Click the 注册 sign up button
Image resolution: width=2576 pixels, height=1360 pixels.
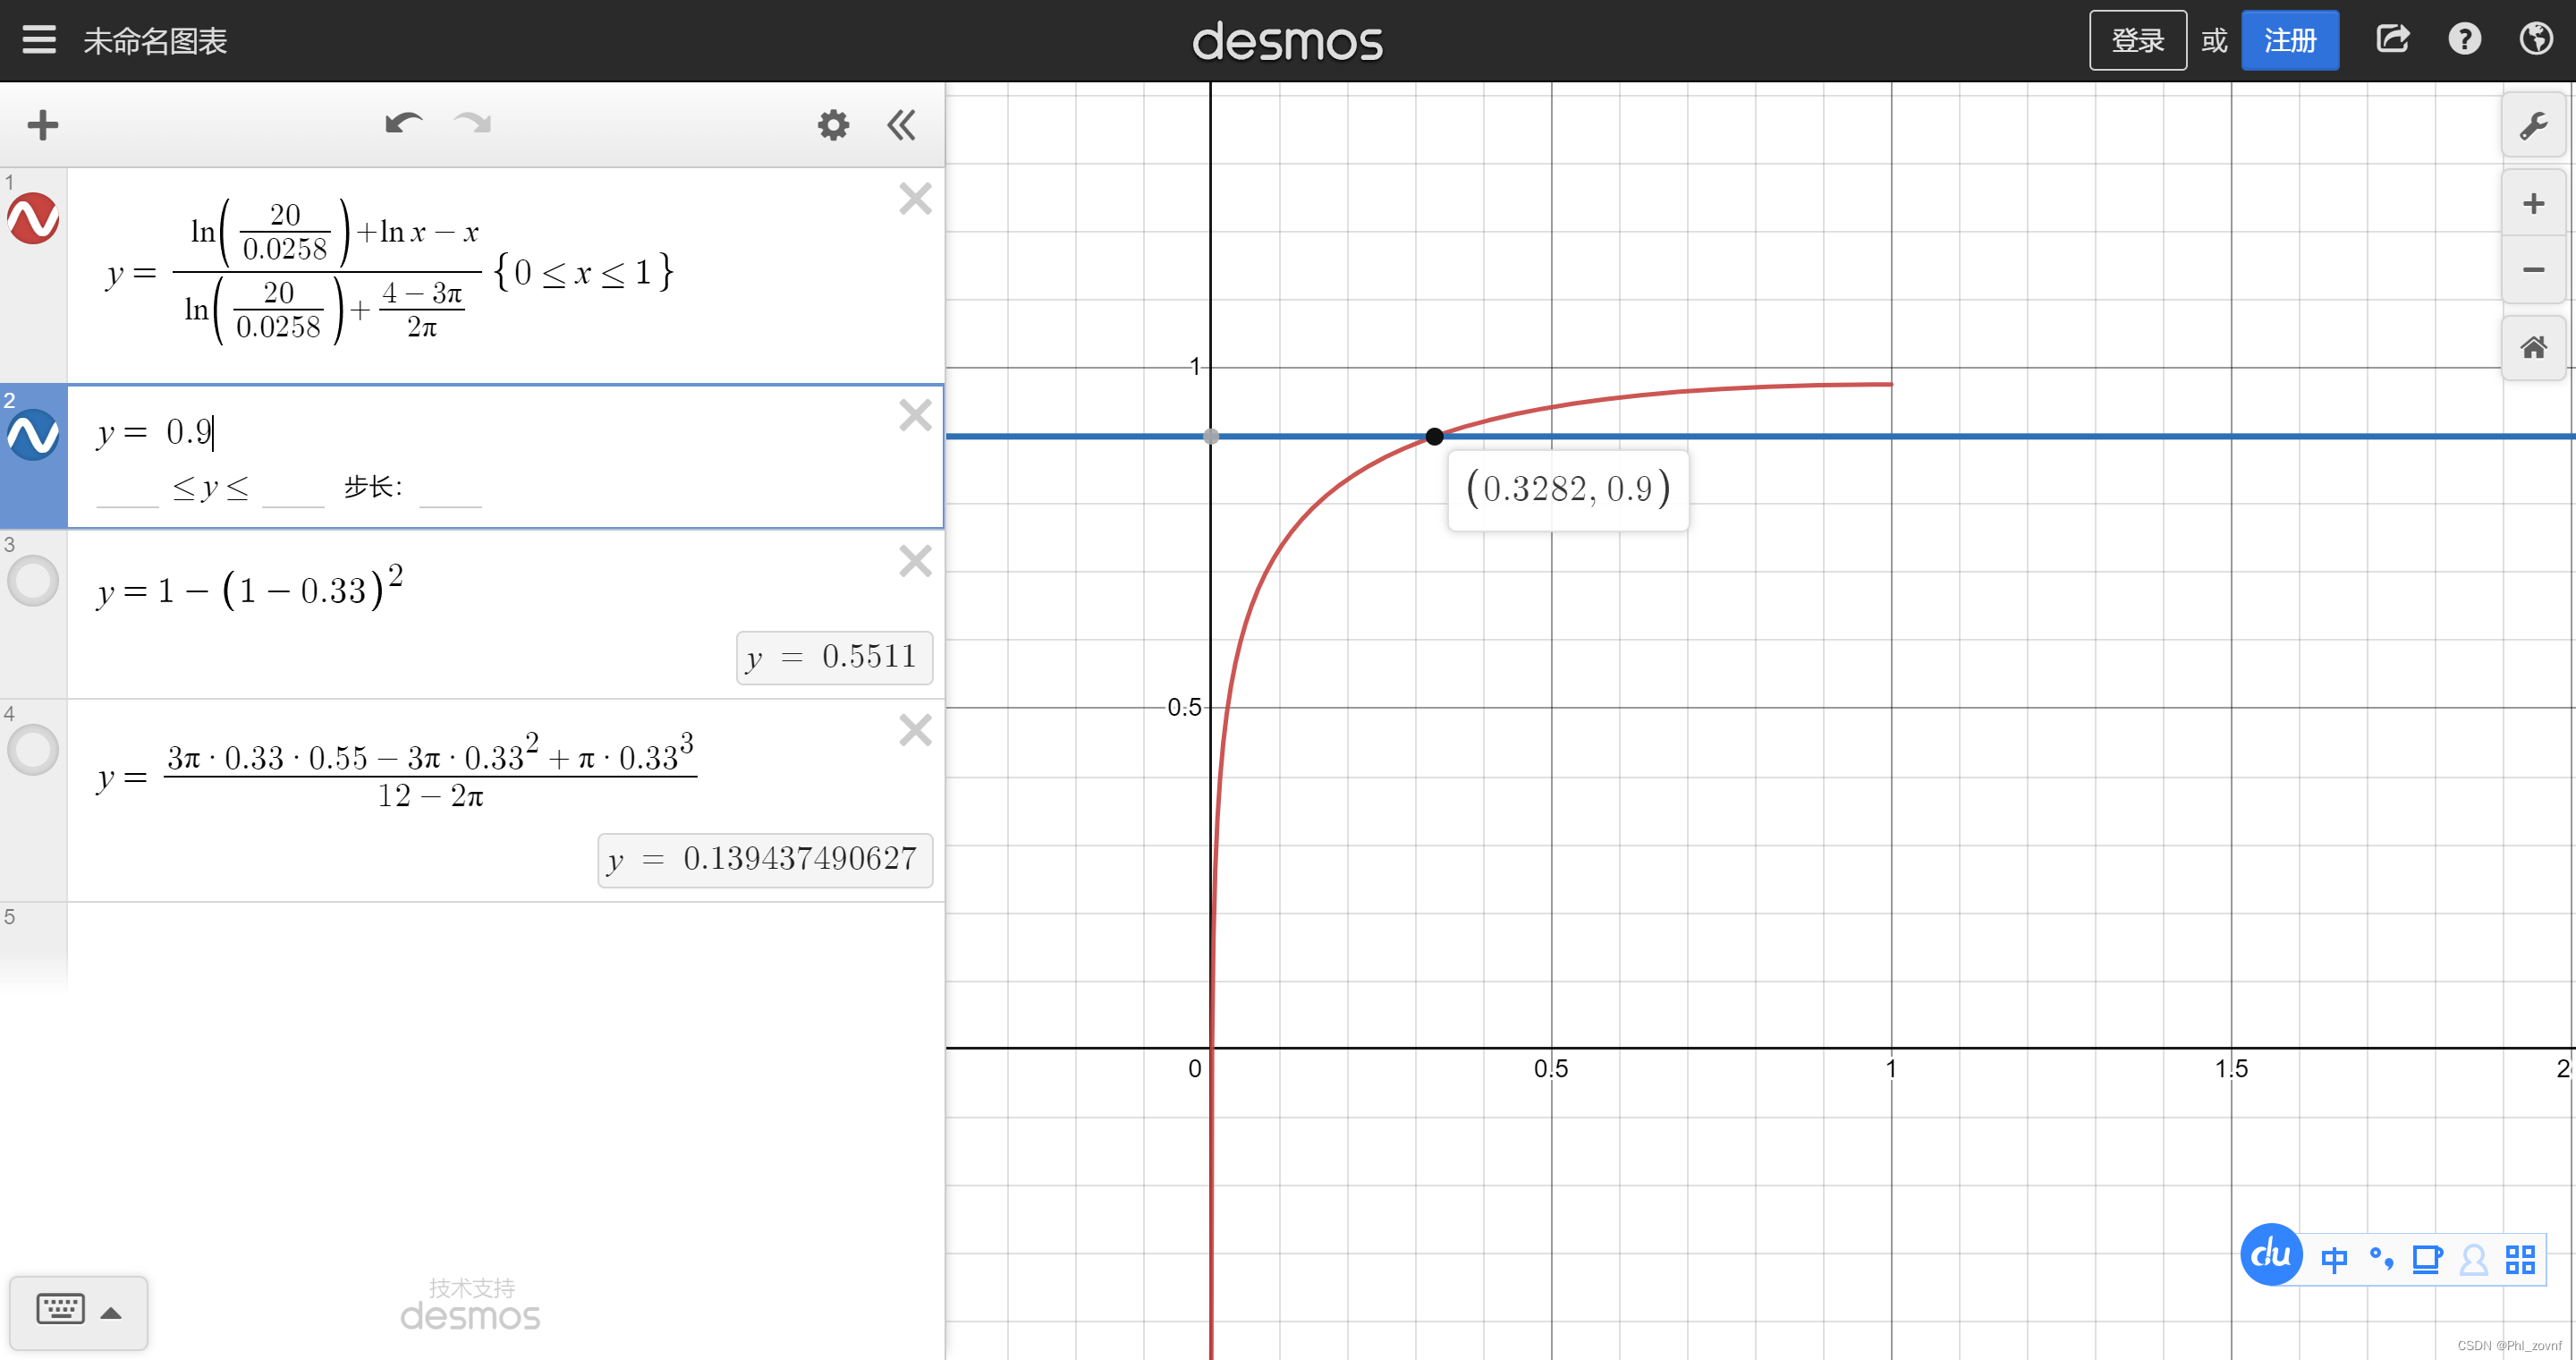(2289, 40)
